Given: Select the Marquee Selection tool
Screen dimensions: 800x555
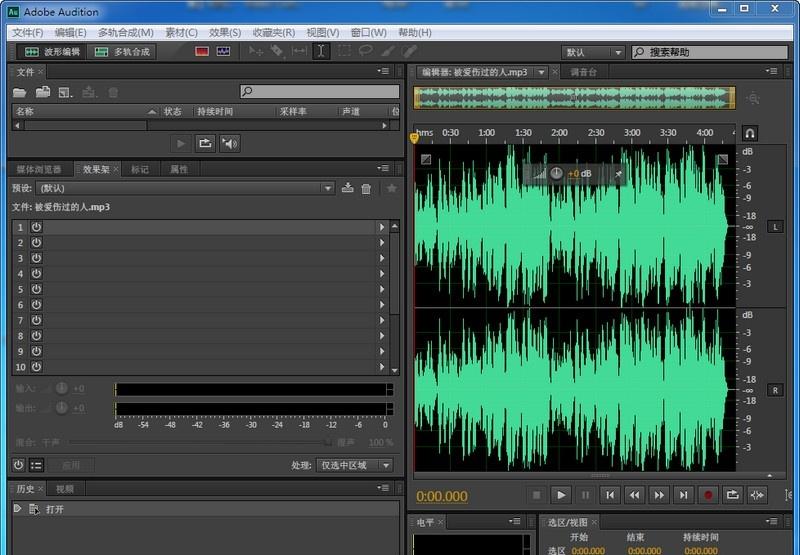Looking at the screenshot, I should pyautogui.click(x=345, y=51).
